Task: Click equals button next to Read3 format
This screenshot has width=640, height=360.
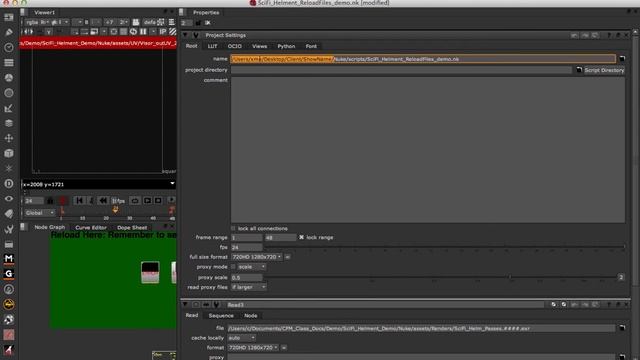Action: (284, 348)
